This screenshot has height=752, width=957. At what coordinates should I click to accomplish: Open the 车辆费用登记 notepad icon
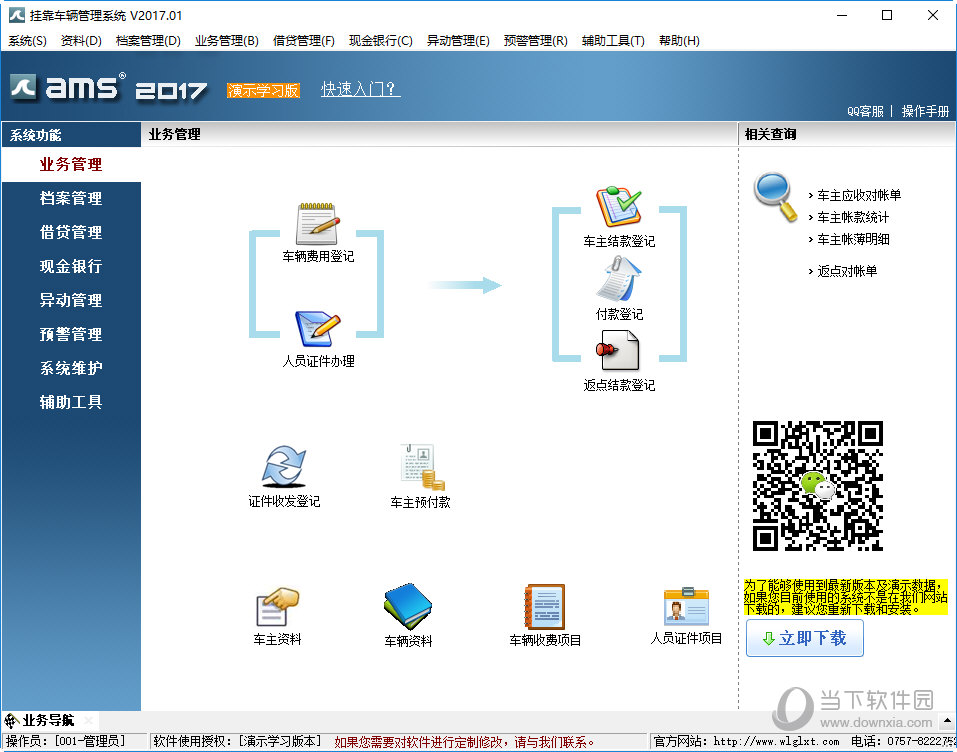pyautogui.click(x=317, y=223)
